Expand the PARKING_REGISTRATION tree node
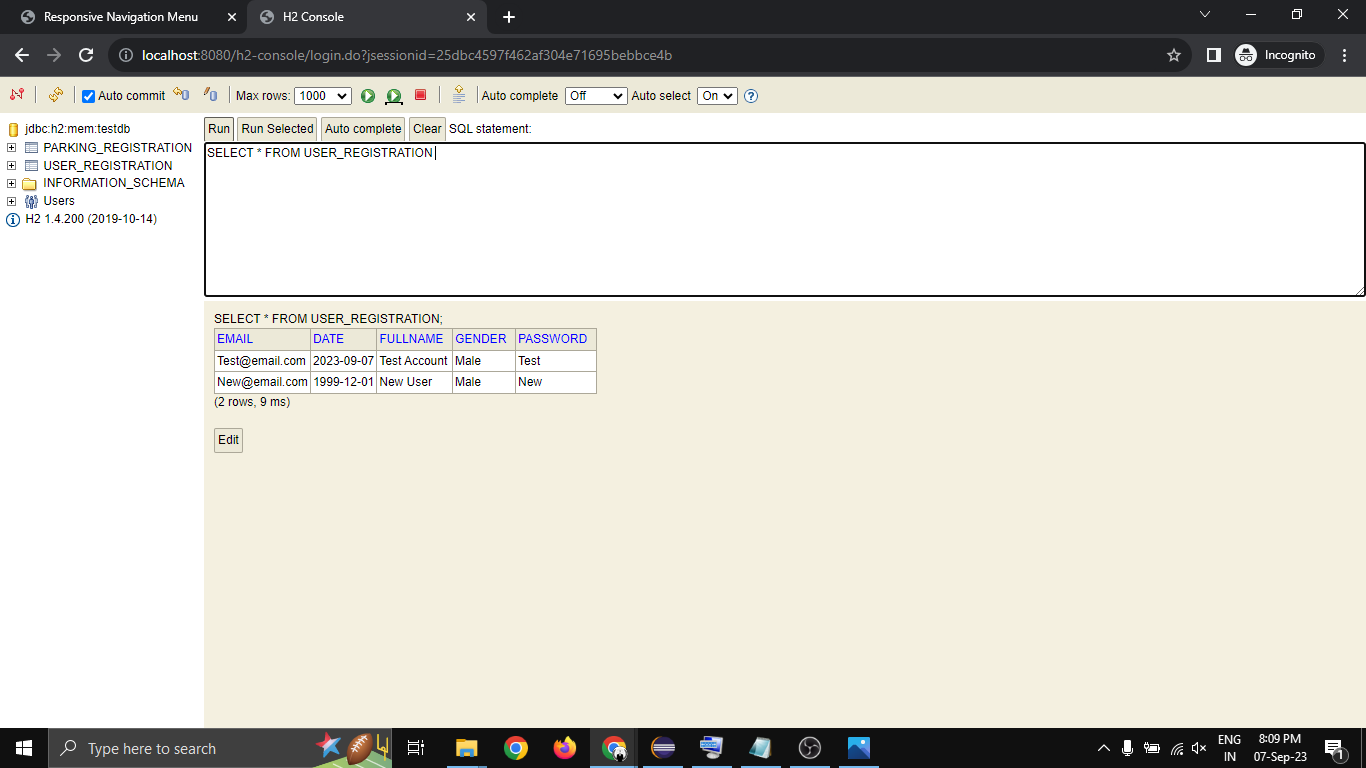Image resolution: width=1366 pixels, height=768 pixels. point(12,148)
